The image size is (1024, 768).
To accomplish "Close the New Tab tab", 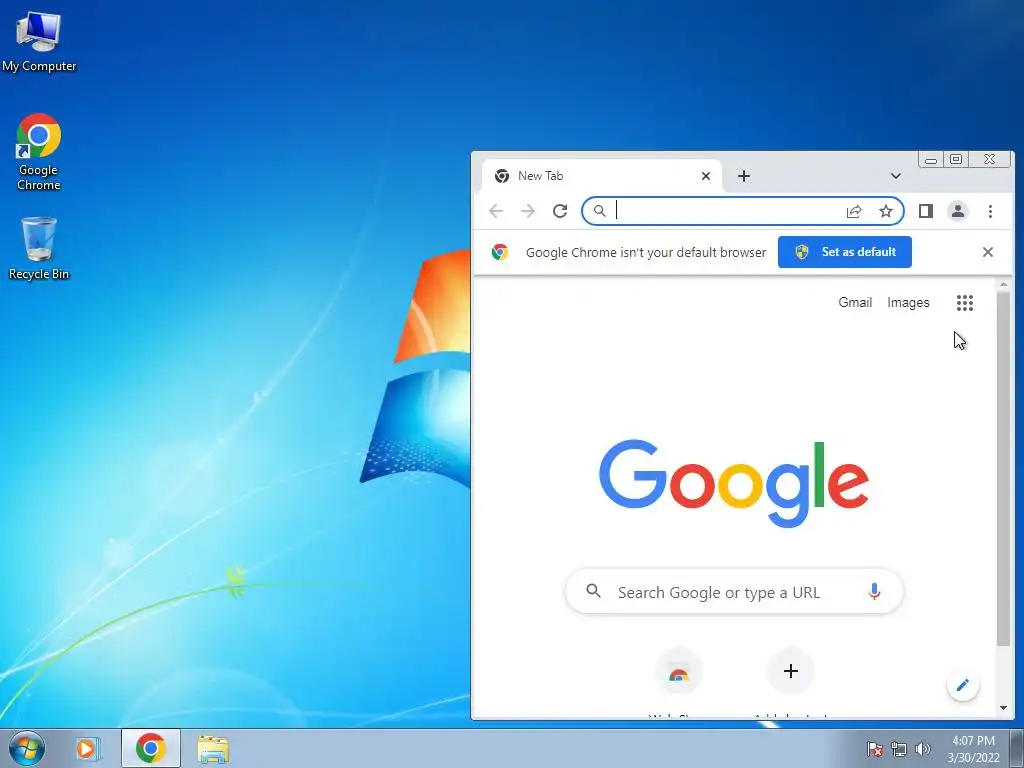I will 705,176.
